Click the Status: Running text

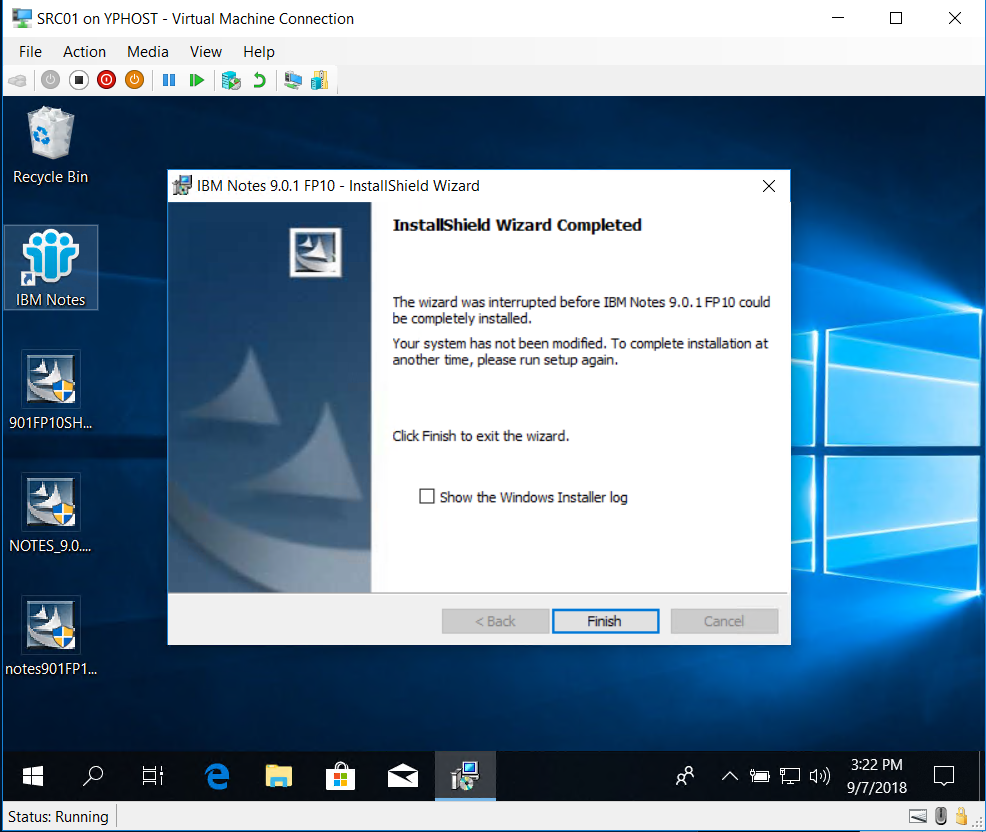pyautogui.click(x=58, y=816)
